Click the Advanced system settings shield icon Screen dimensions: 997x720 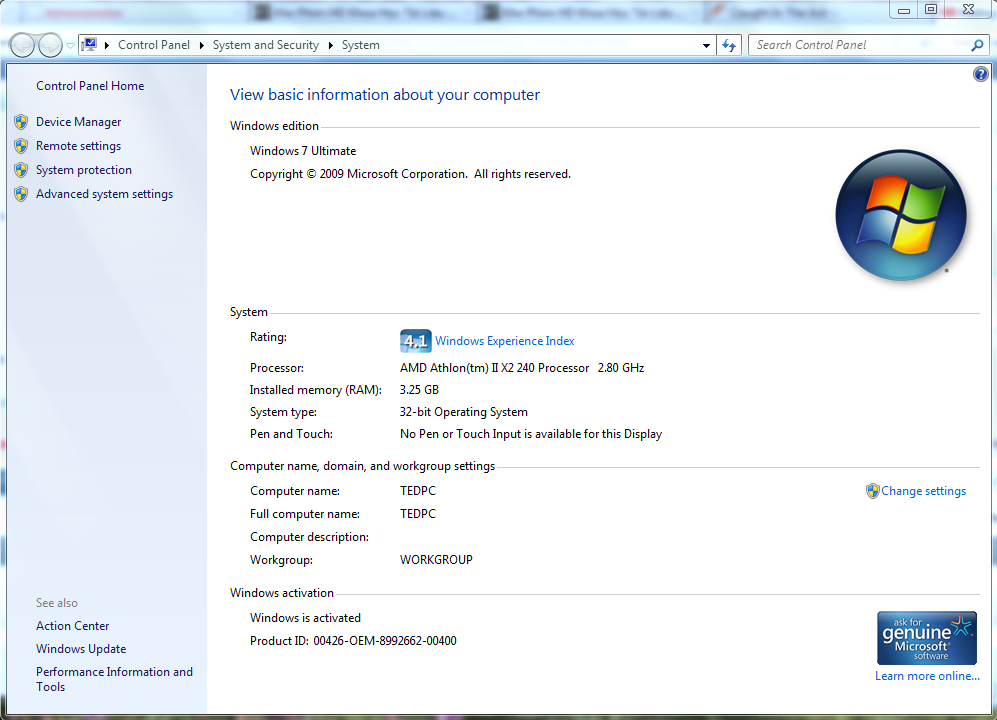21,194
